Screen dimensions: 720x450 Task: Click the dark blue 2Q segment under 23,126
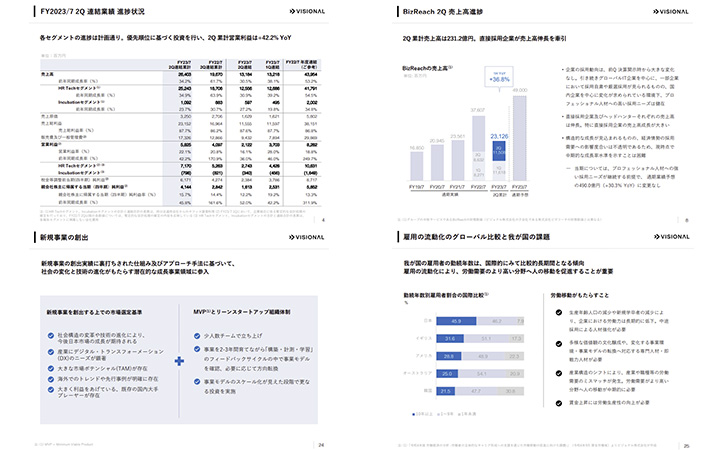499,151
